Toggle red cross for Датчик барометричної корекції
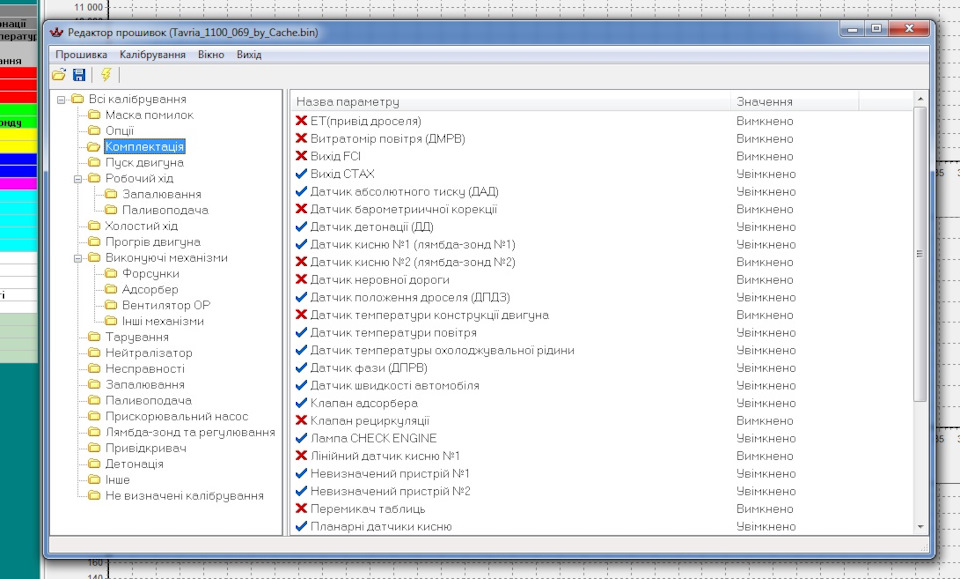Viewport: 960px width, 579px height. pos(301,209)
